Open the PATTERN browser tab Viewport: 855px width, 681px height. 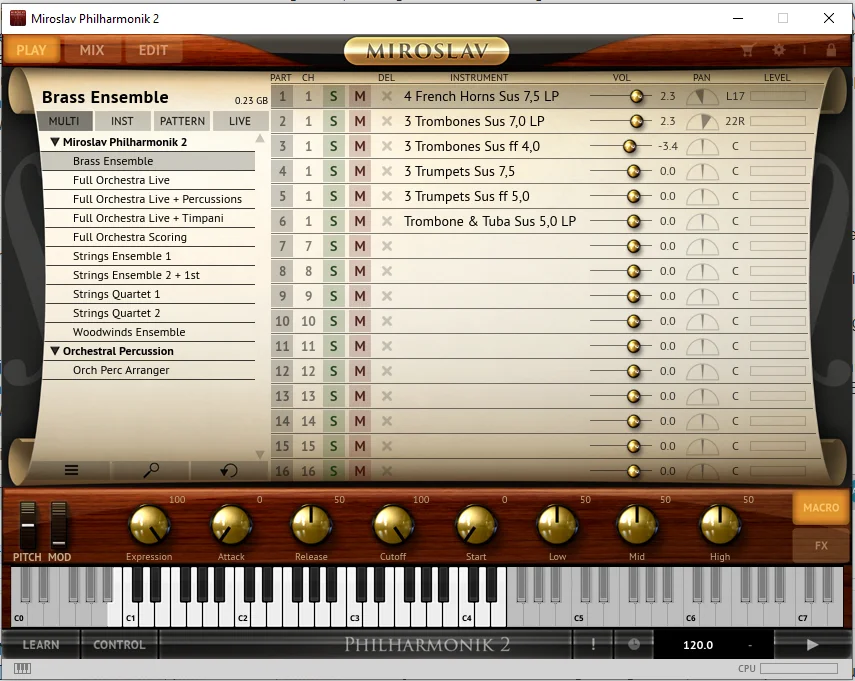(182, 121)
